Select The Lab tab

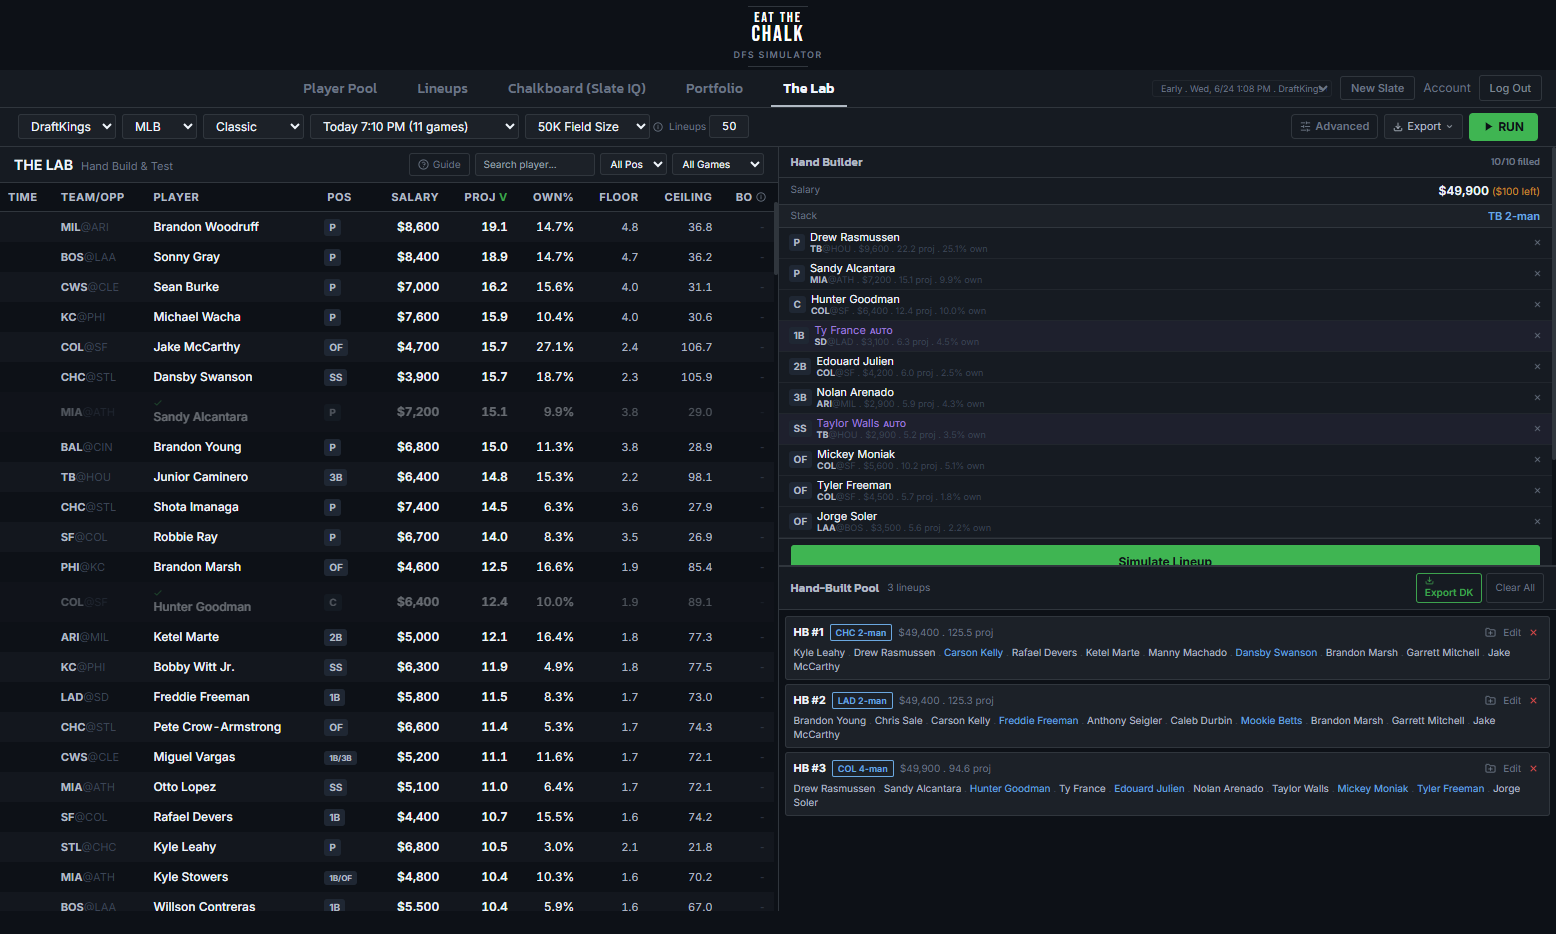(x=808, y=89)
